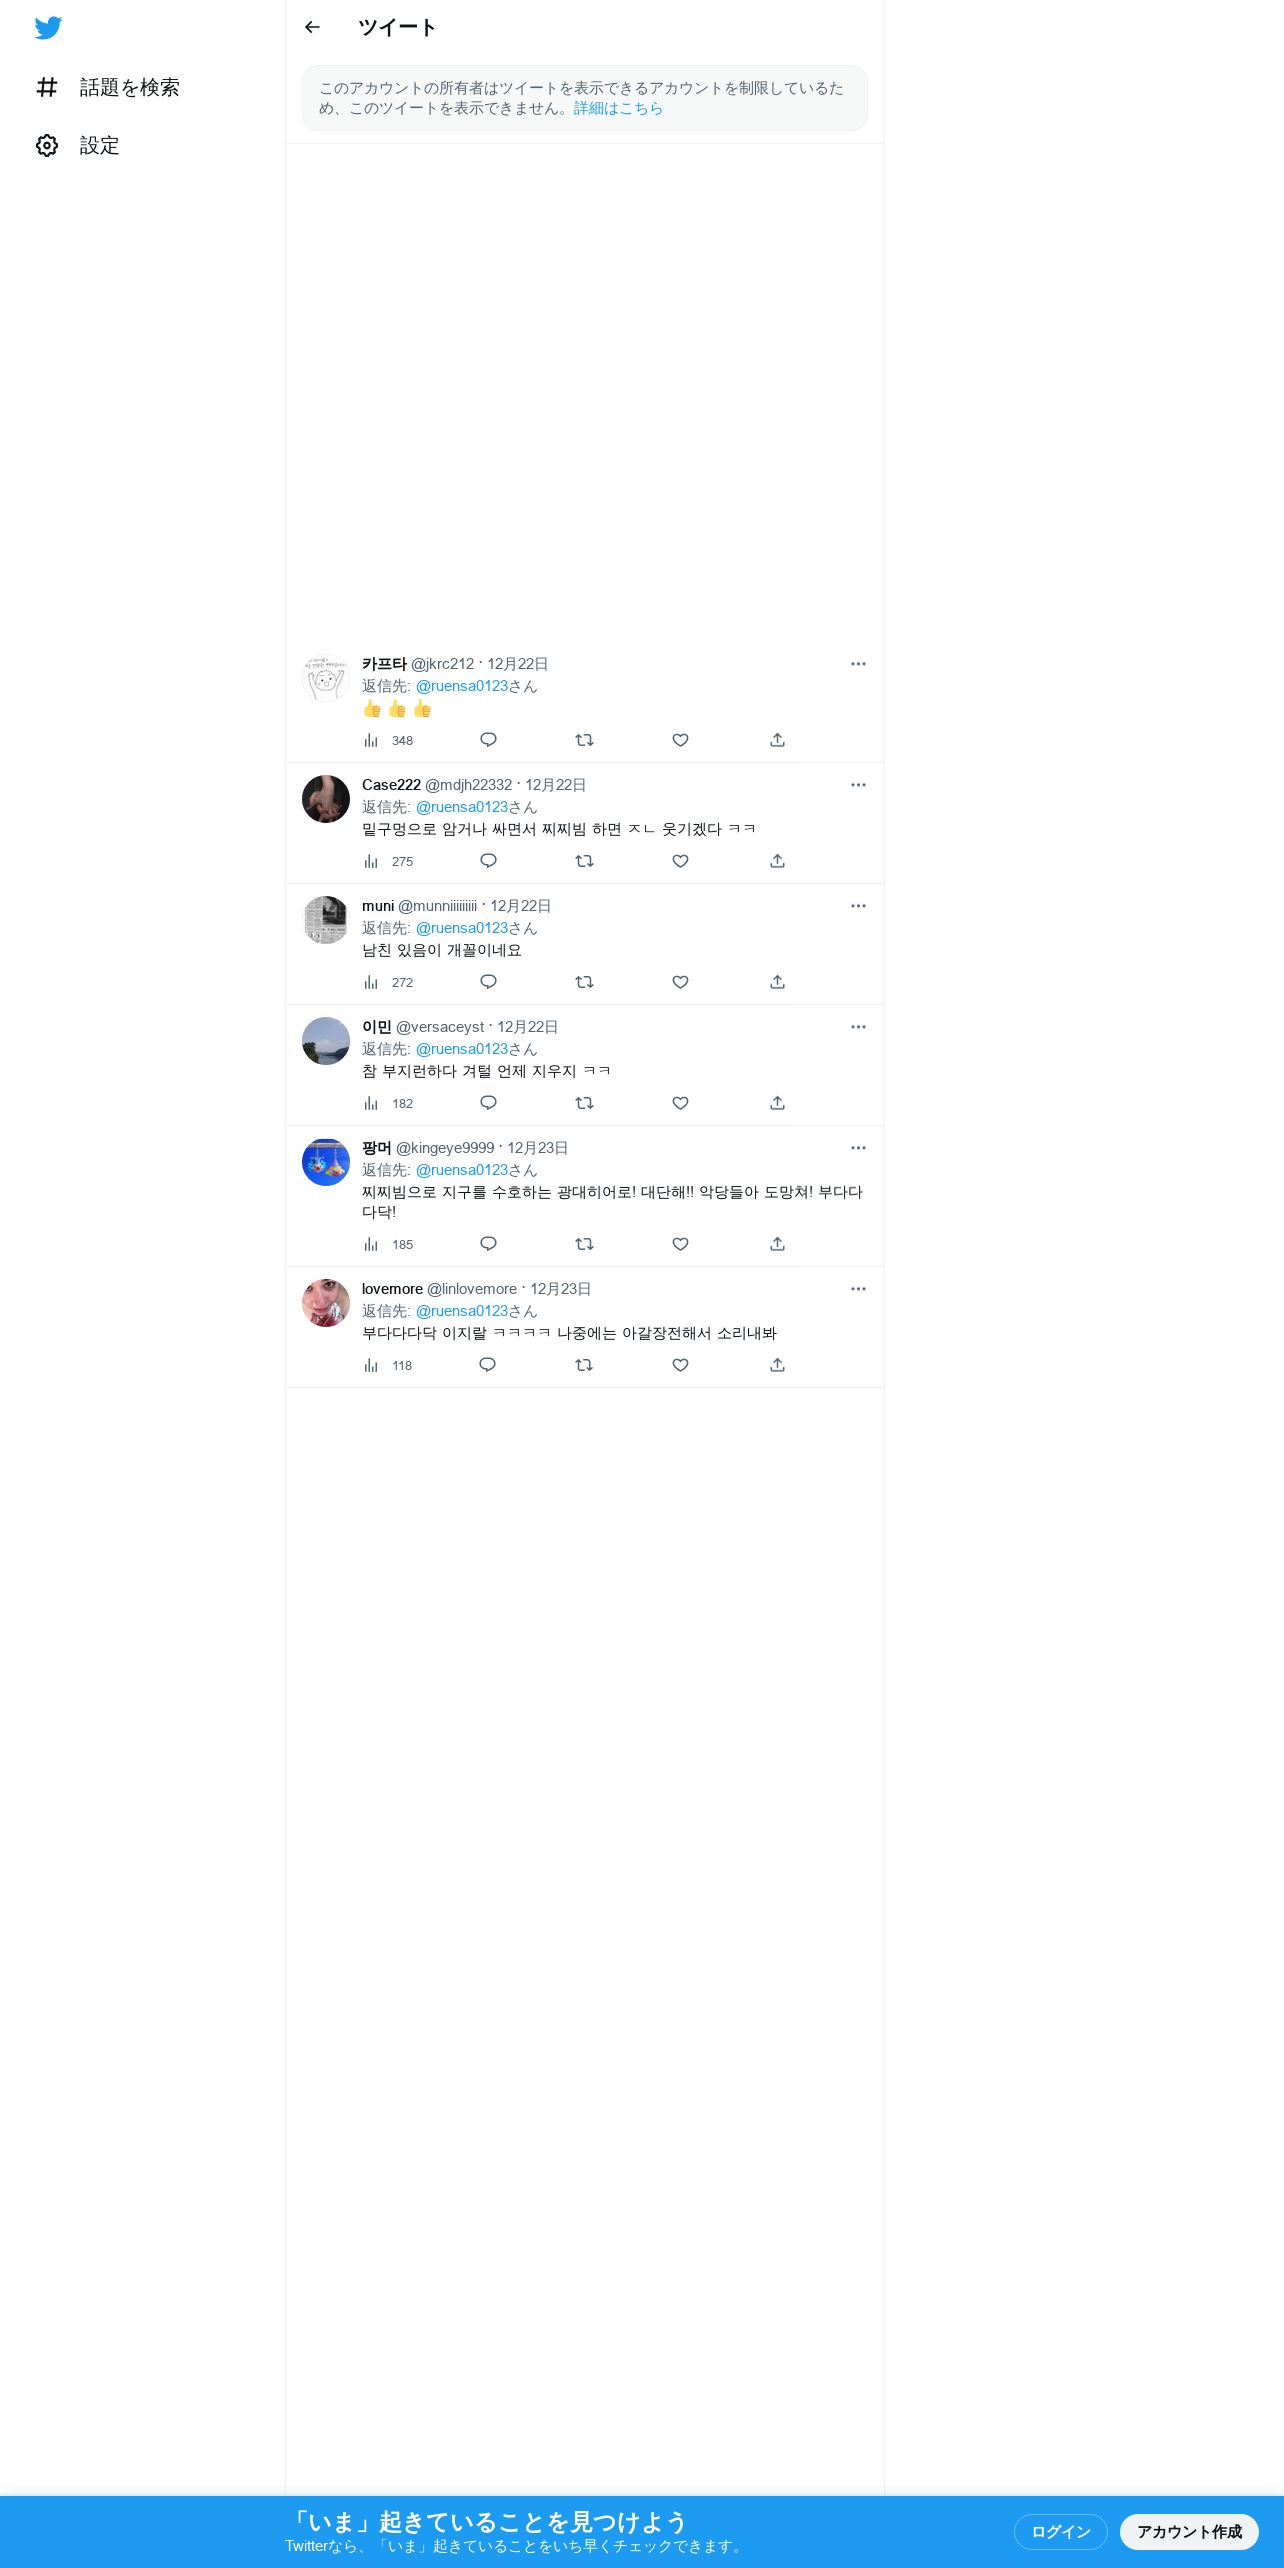Click the アカウント作成 button
This screenshot has height=2568, width=1284.
pos(1189,2531)
